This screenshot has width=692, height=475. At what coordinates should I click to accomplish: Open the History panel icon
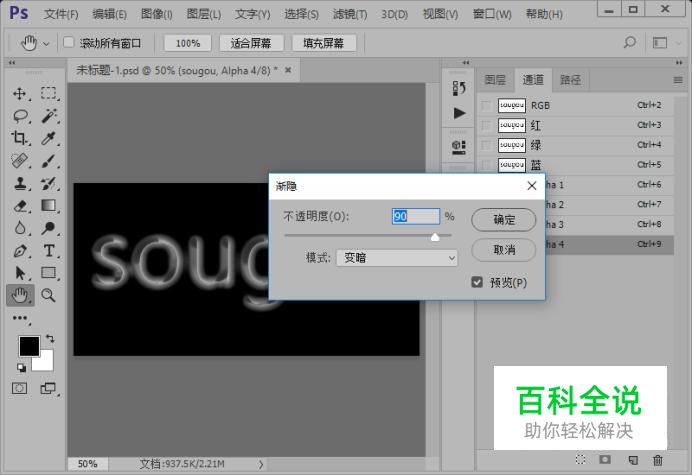tap(459, 88)
